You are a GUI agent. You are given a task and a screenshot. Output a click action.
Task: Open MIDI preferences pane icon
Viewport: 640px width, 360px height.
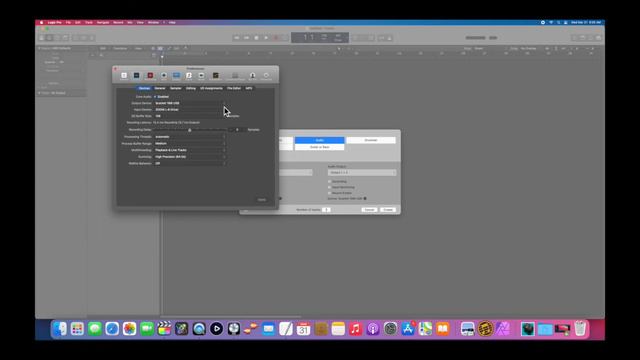click(x=164, y=76)
